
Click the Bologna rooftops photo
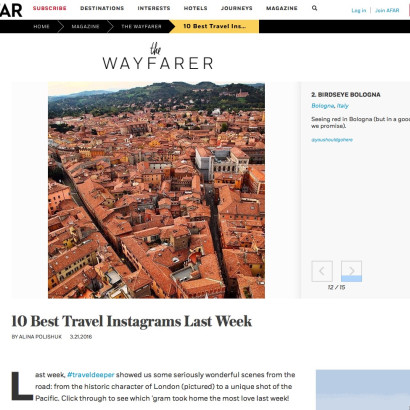click(156, 190)
